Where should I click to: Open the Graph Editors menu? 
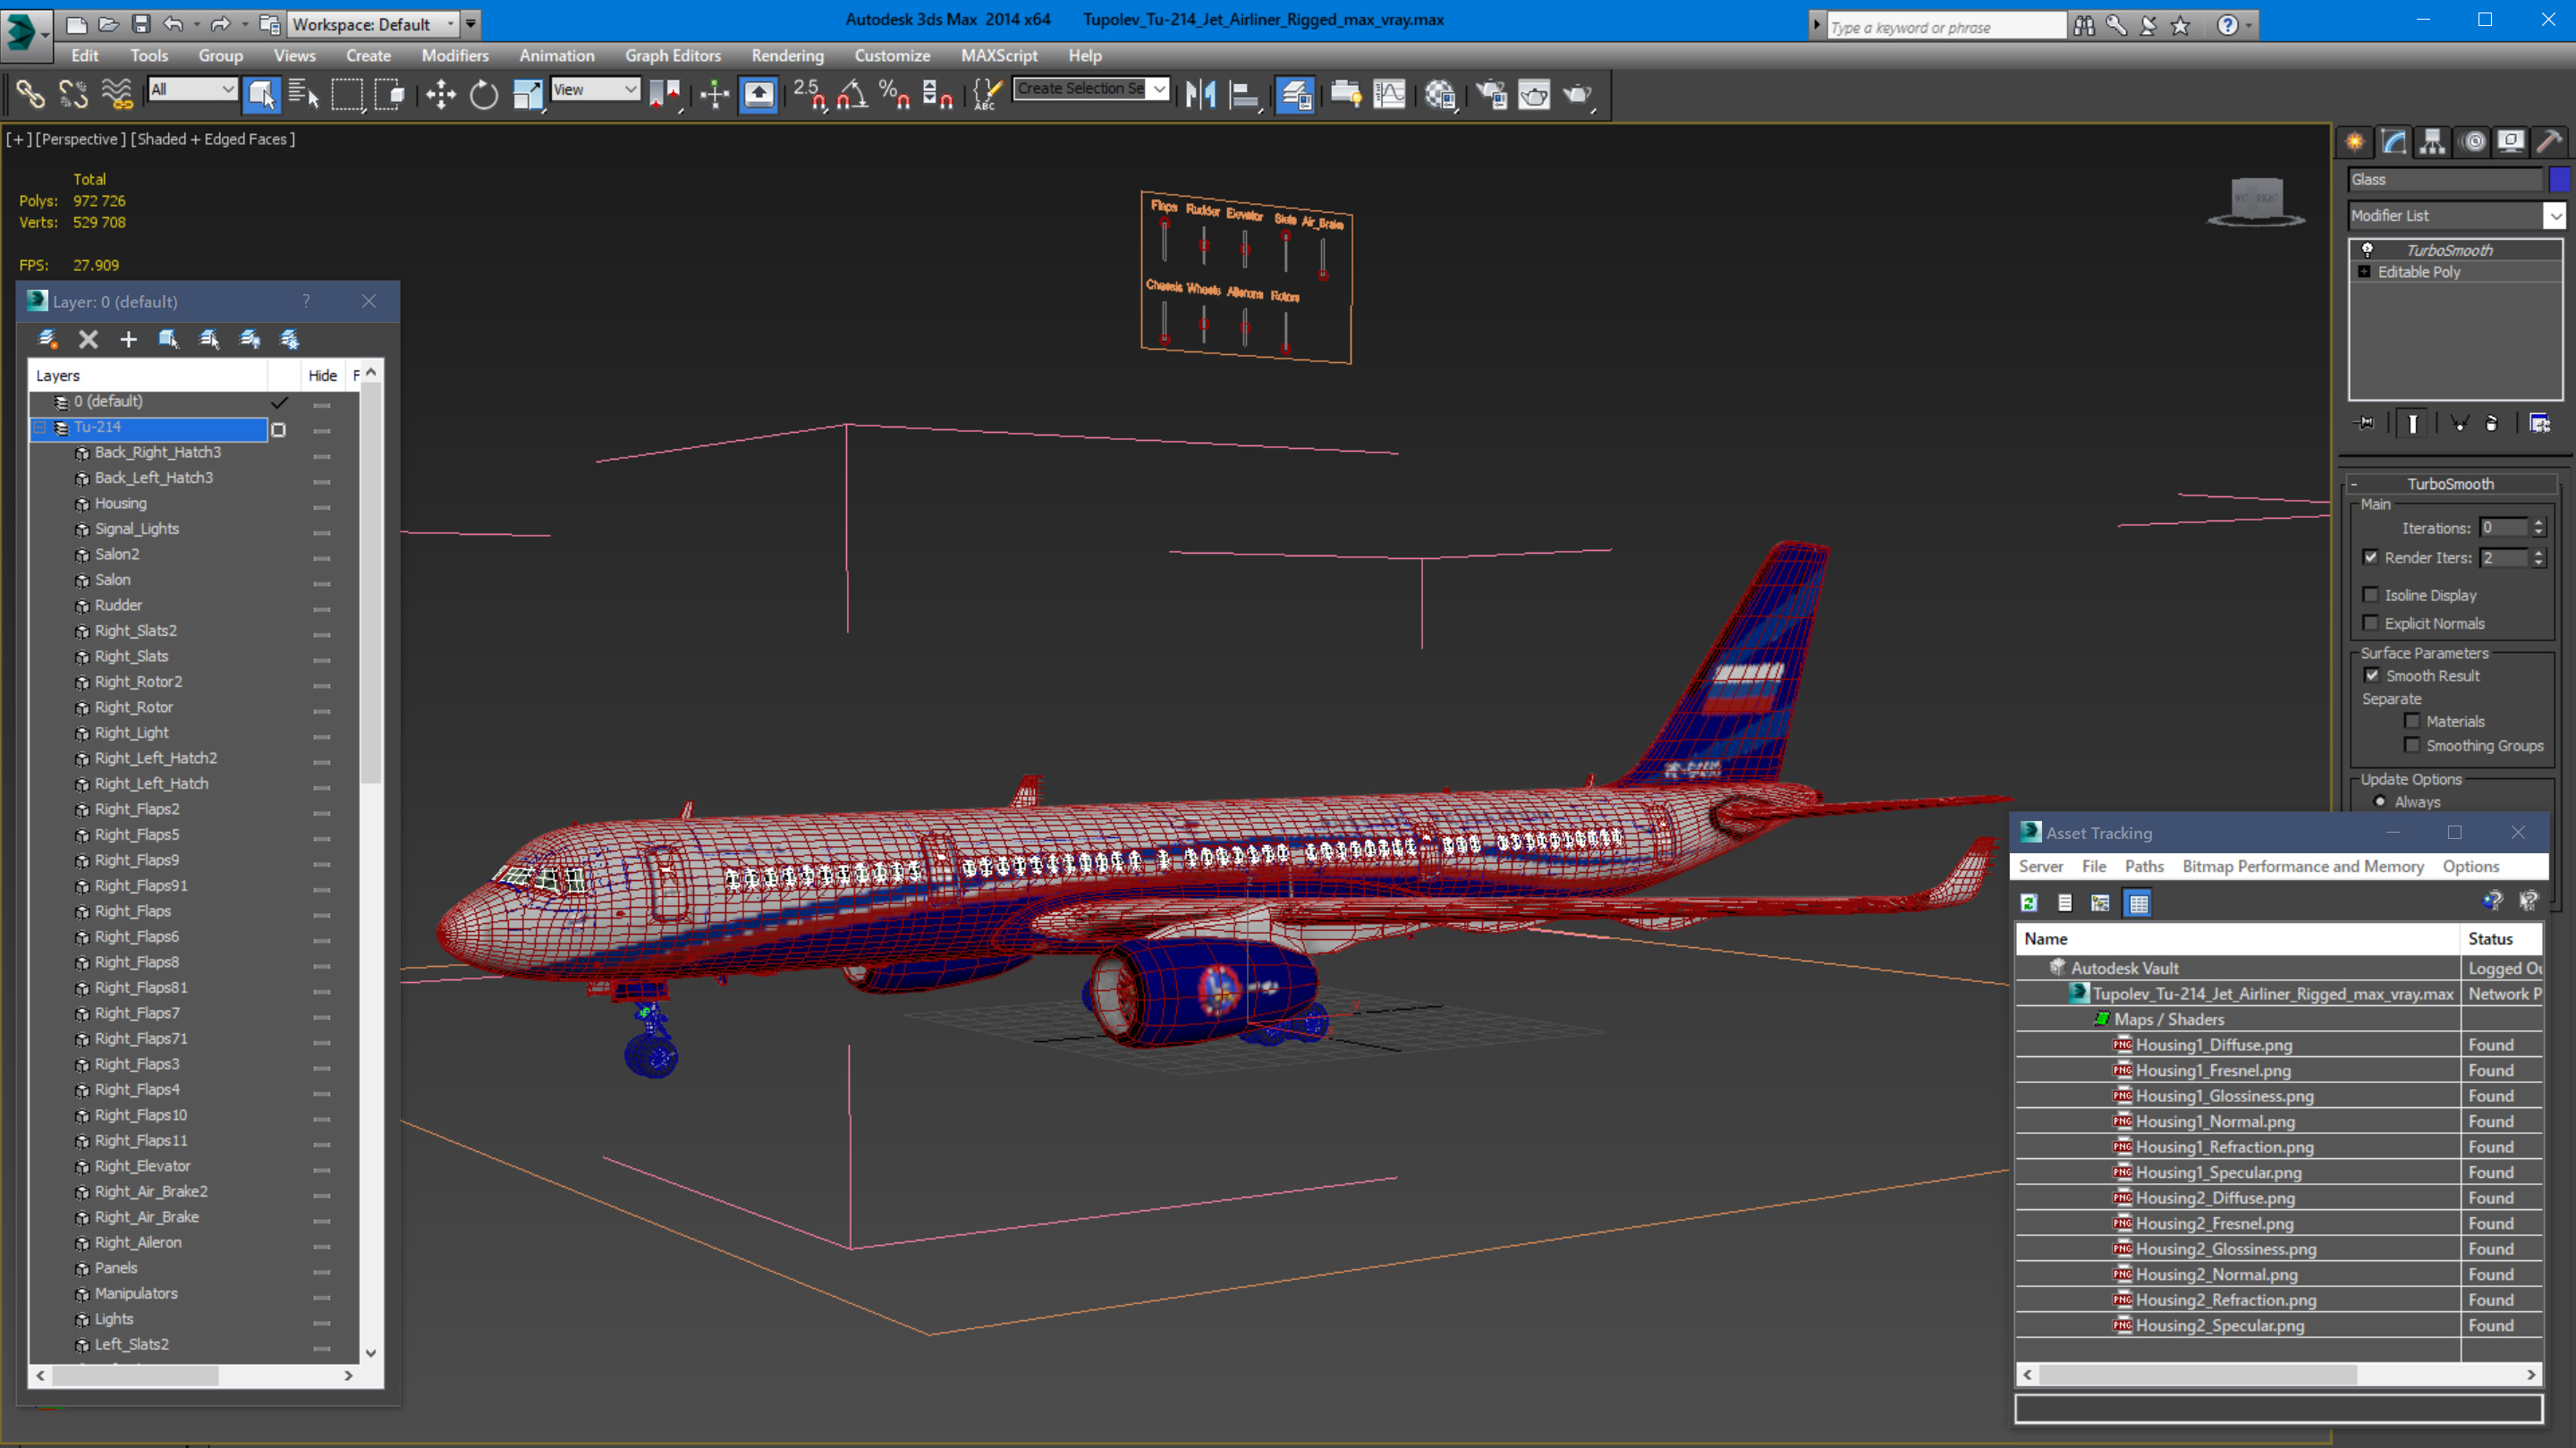[x=673, y=56]
